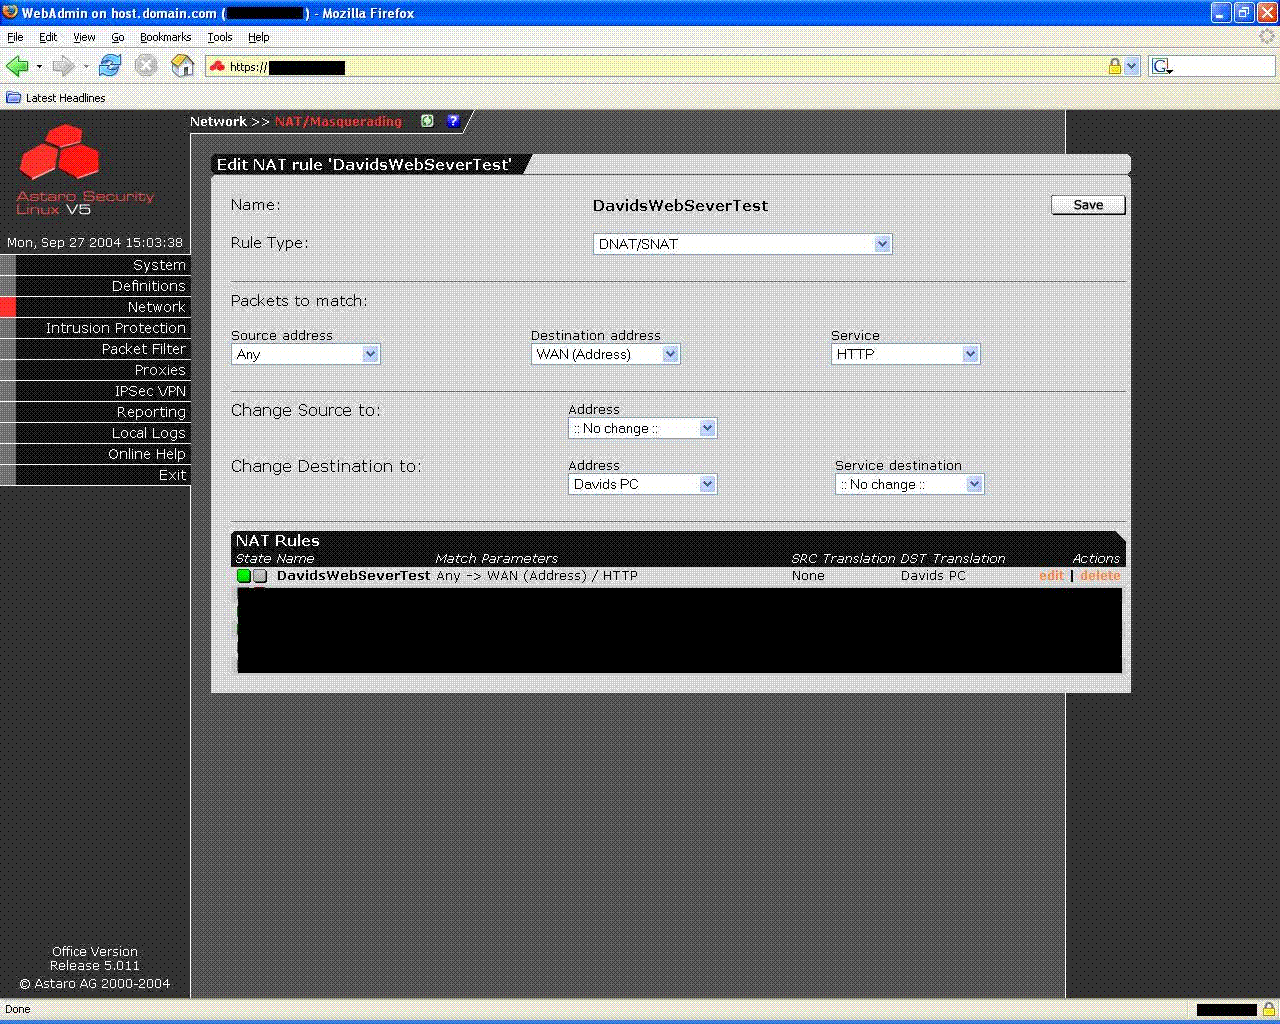Select Packet Filter in the sidebar
Screen dimensions: 1280x1024
tap(143, 349)
